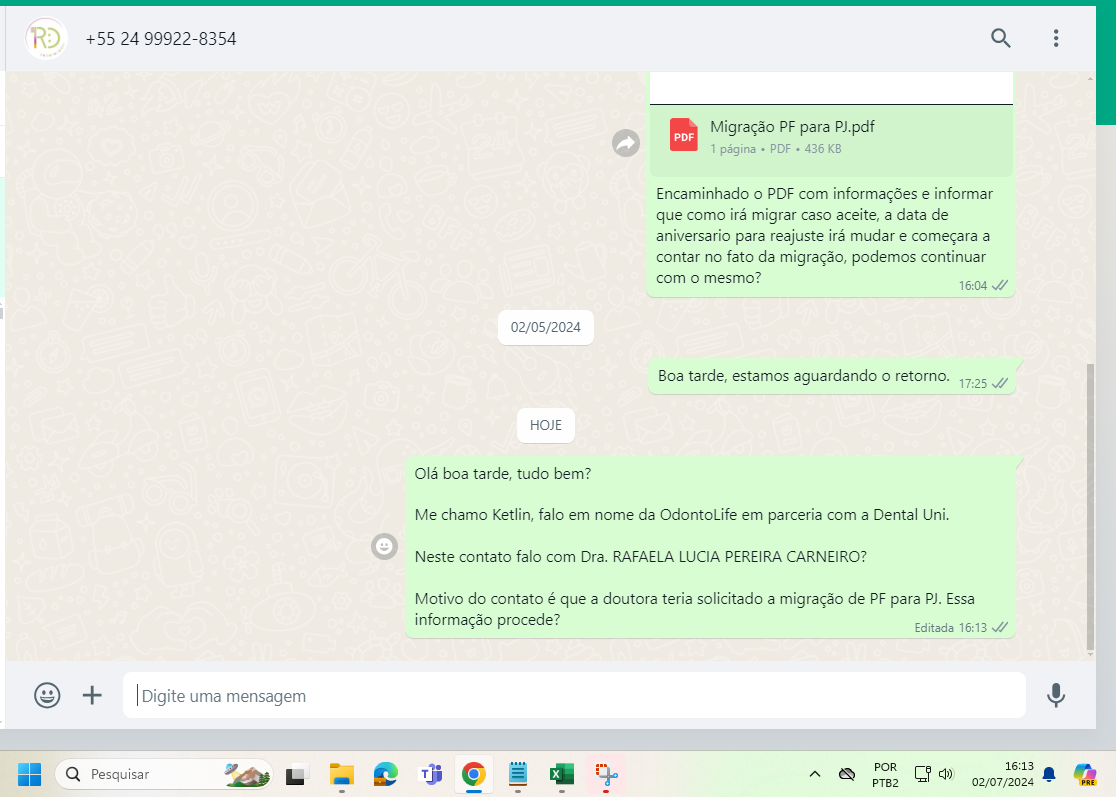
Task: Switch POR PTB2 keyboard language indicator
Action: point(885,774)
